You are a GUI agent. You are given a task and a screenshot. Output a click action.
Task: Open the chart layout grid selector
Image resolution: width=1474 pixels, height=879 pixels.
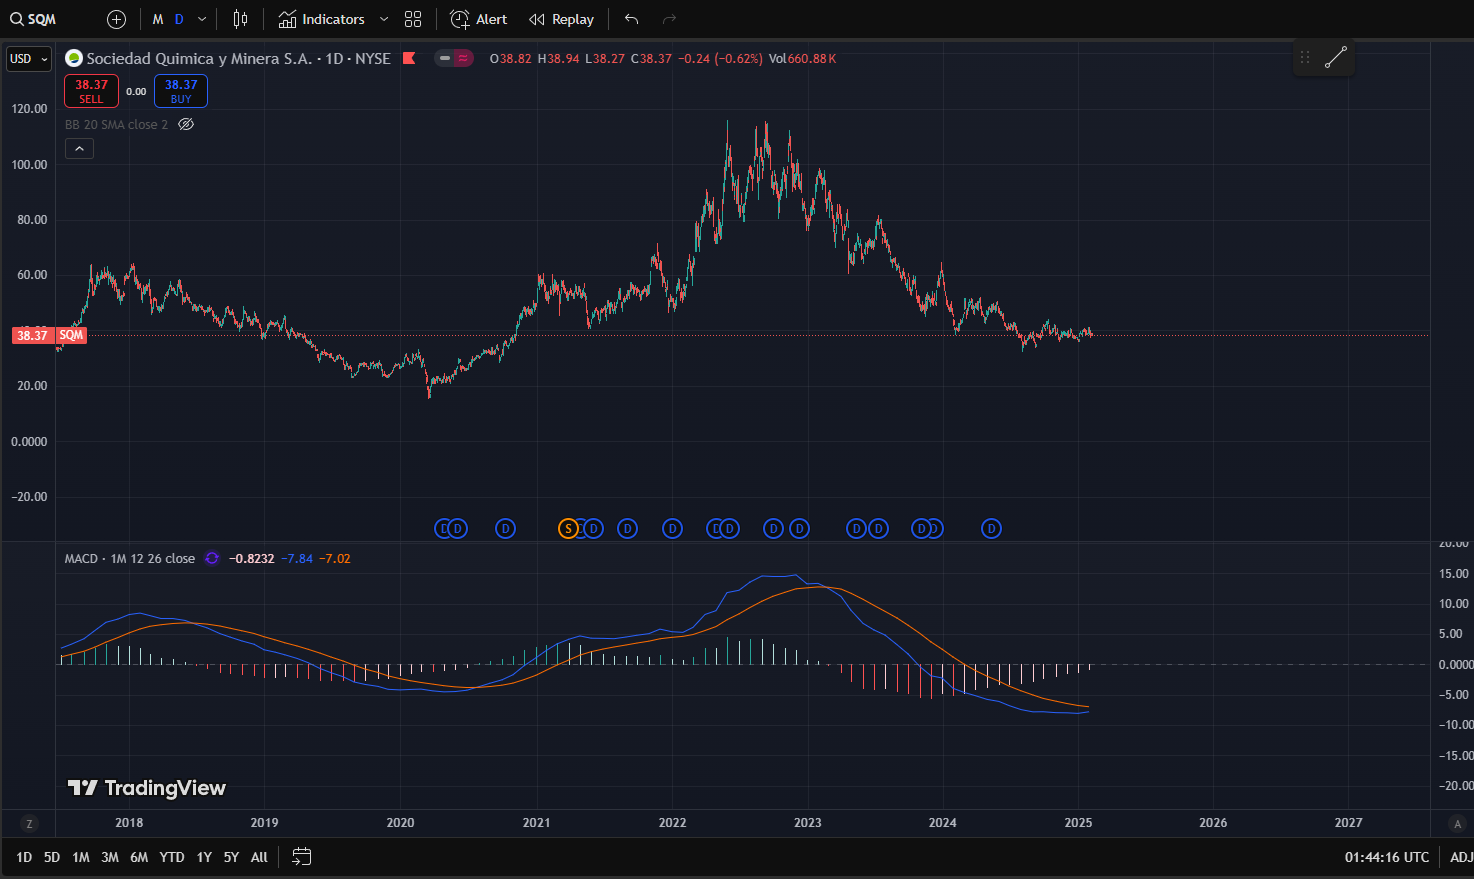point(413,19)
